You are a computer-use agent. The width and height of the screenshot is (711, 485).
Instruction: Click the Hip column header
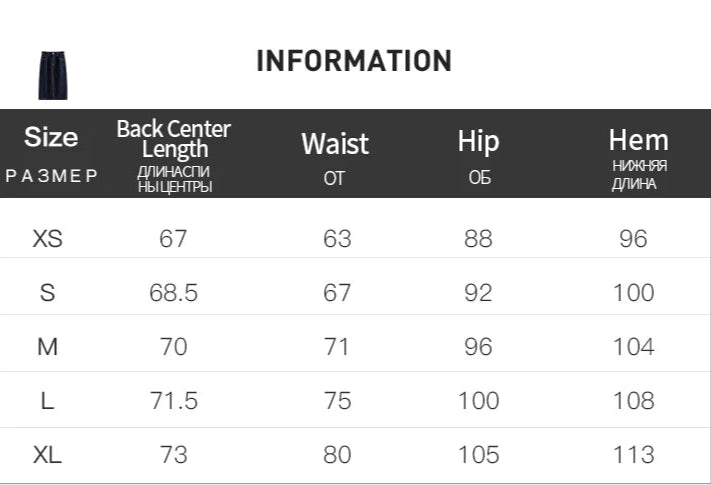pos(478,141)
